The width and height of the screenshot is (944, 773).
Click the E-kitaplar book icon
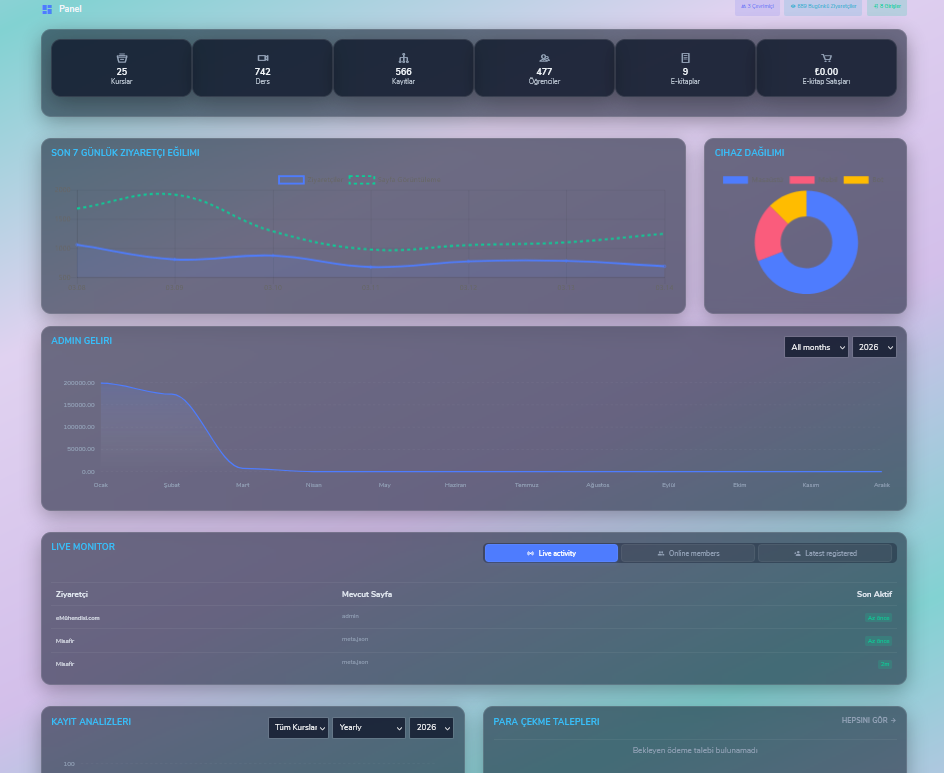point(685,58)
